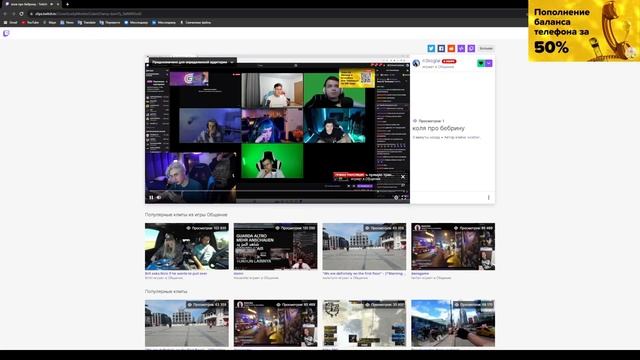Open night street clip in popular clips row

coord(276,323)
